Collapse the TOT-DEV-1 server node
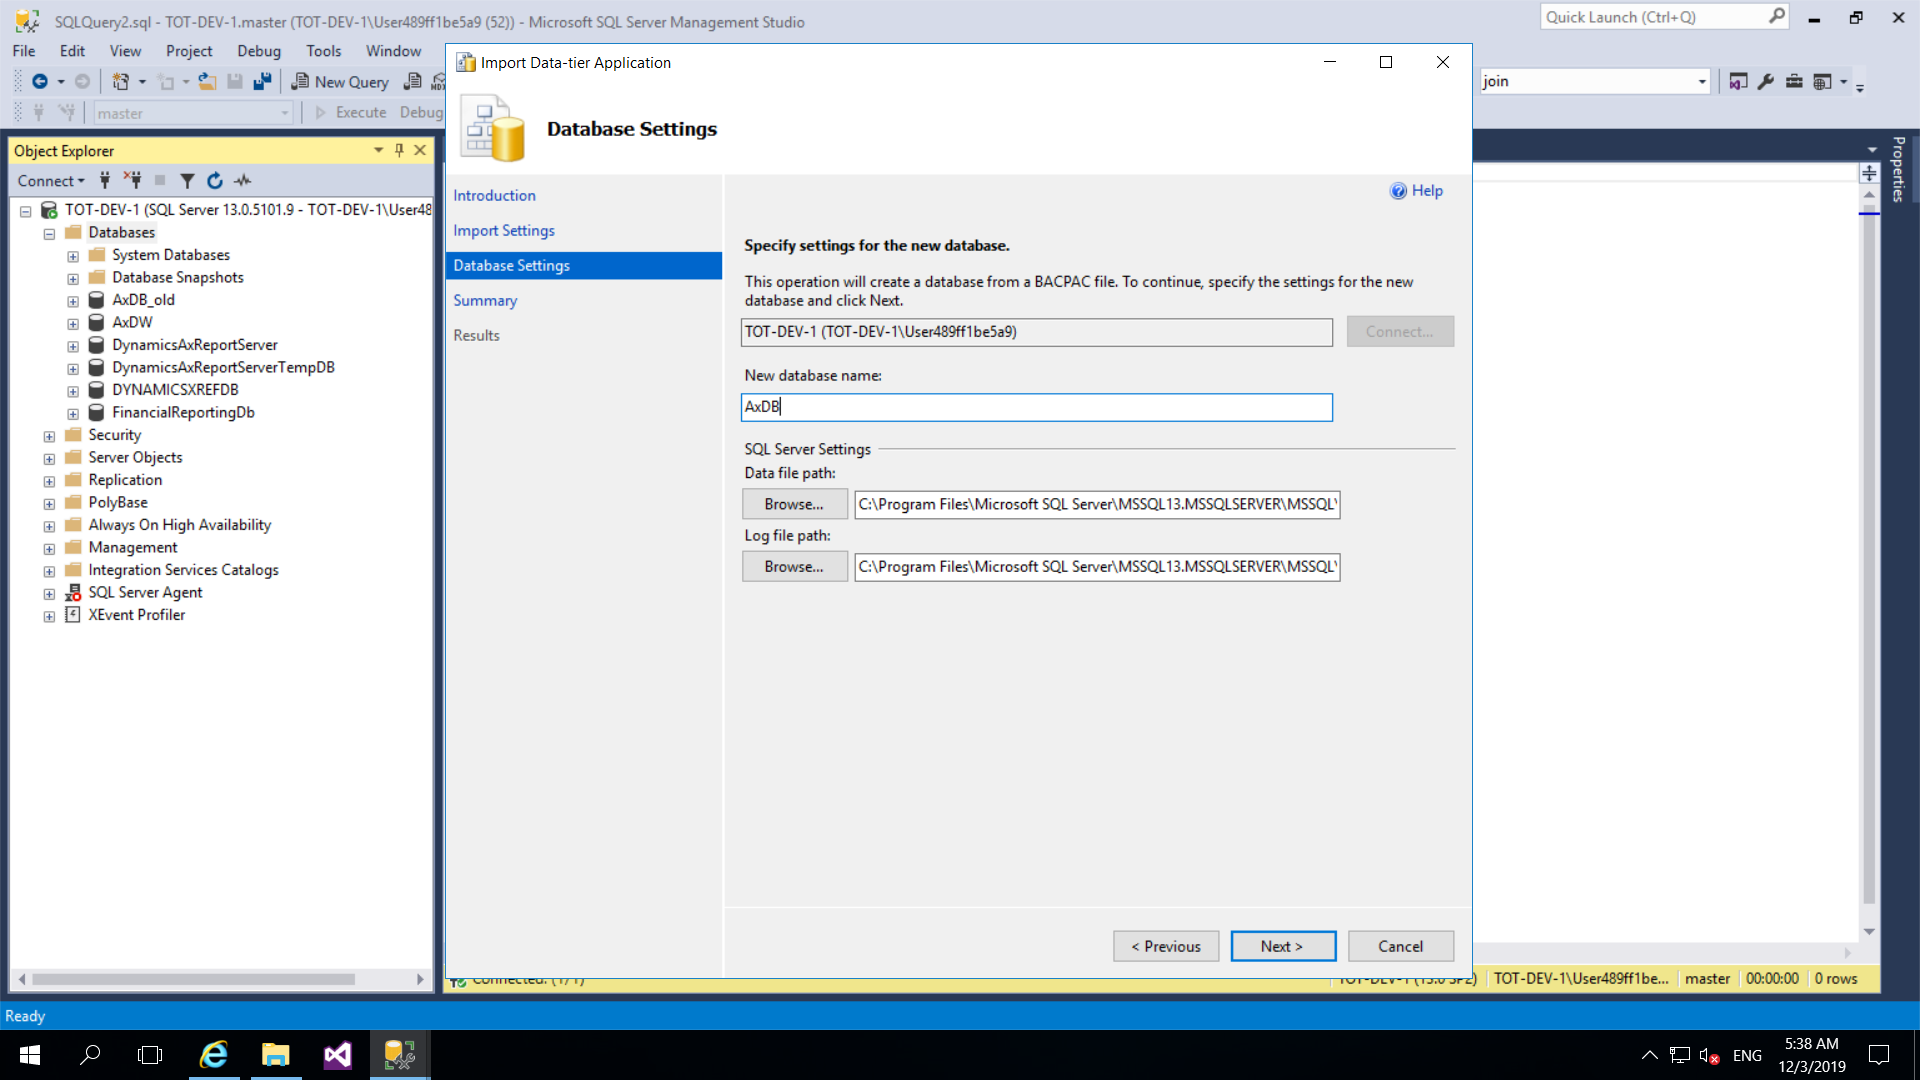1920x1080 pixels. pos(26,211)
